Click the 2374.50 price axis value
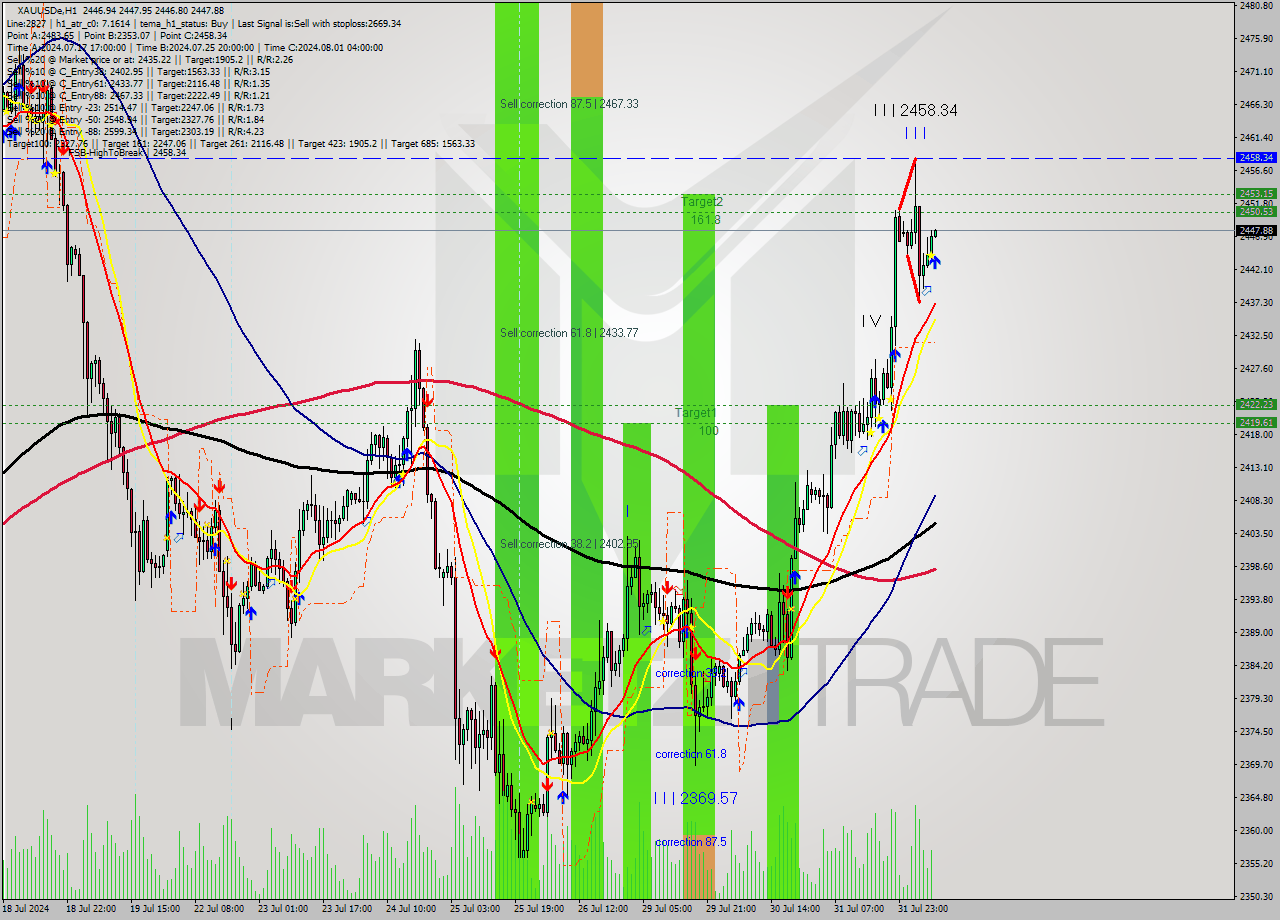Viewport: 1280px width, 920px height. pyautogui.click(x=1256, y=731)
